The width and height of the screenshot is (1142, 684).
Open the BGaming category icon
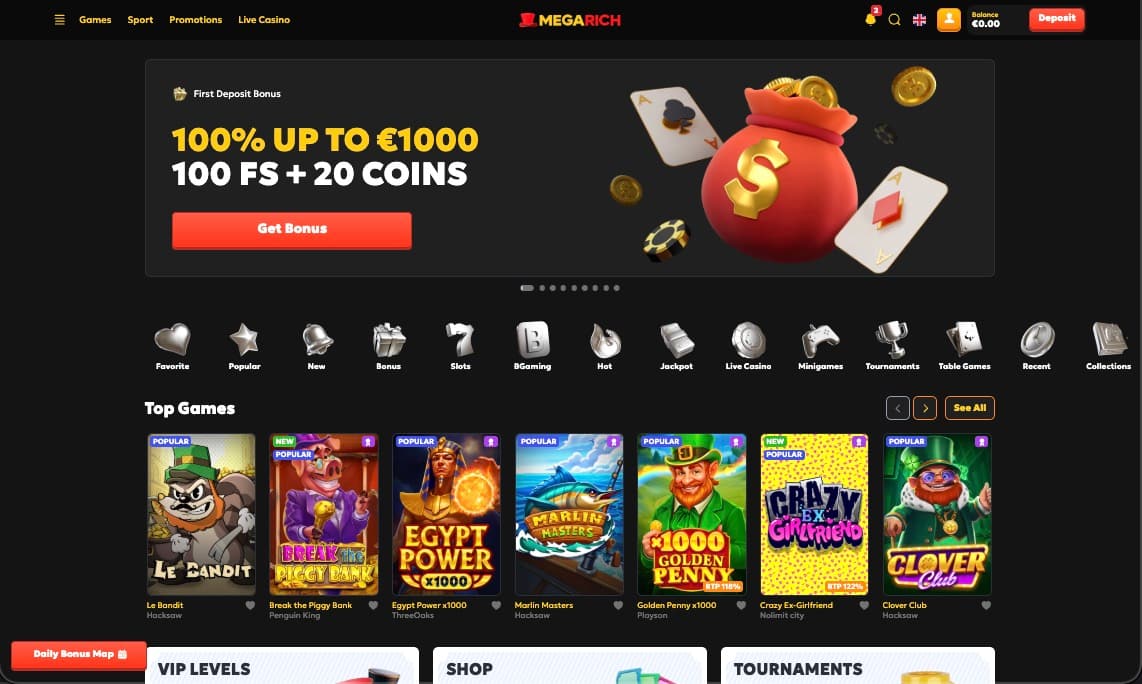click(532, 339)
